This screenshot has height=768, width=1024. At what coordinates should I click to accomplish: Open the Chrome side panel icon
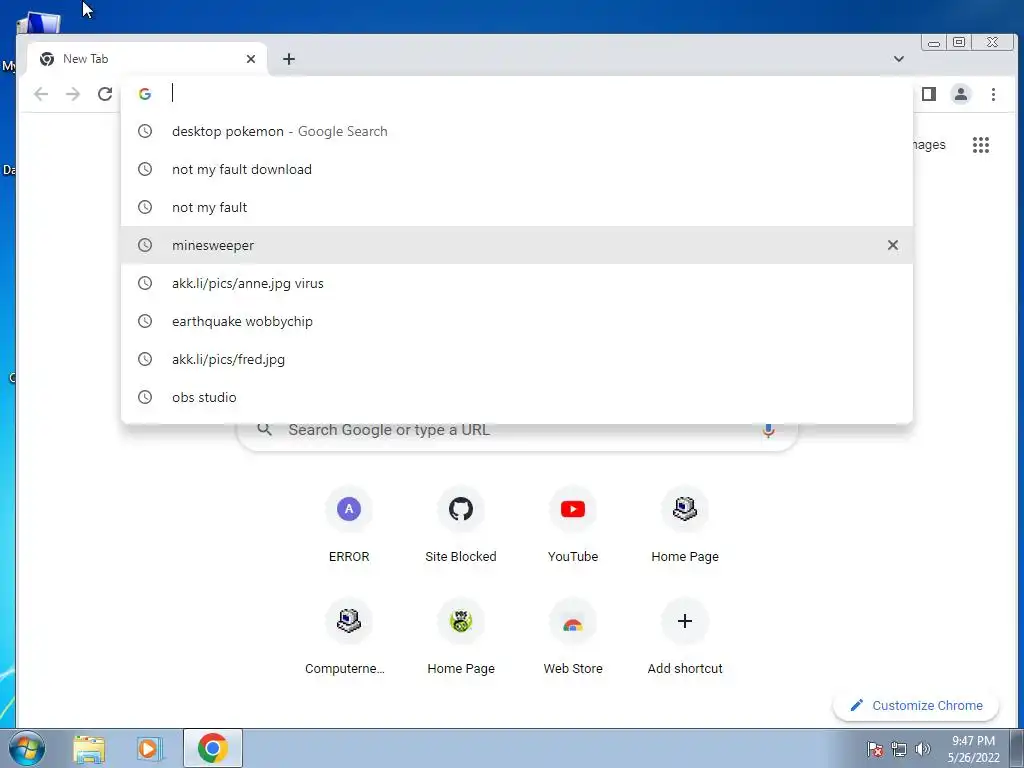pos(929,94)
